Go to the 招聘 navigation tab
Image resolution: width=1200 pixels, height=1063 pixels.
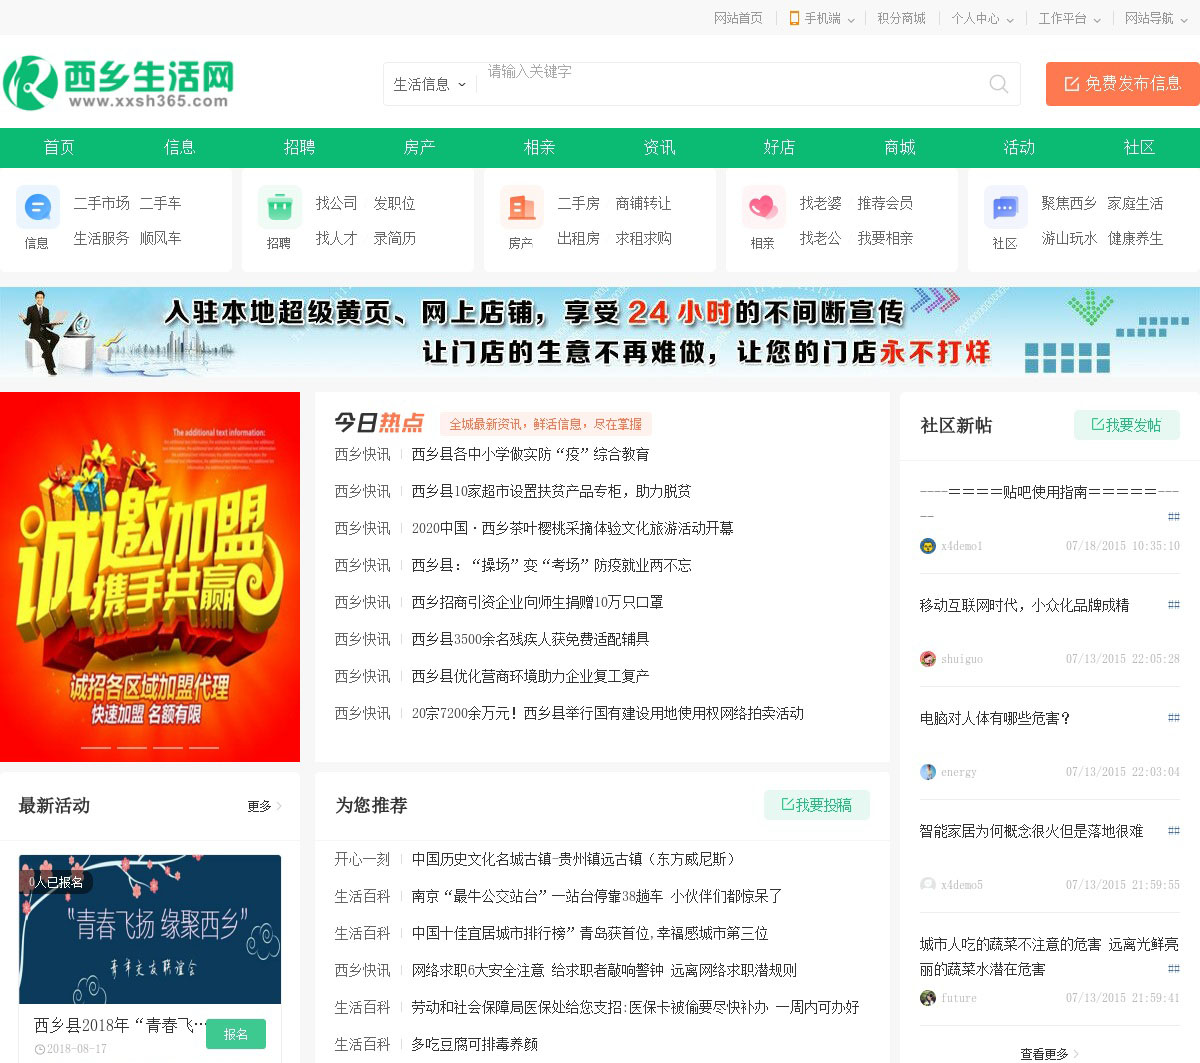tap(299, 147)
